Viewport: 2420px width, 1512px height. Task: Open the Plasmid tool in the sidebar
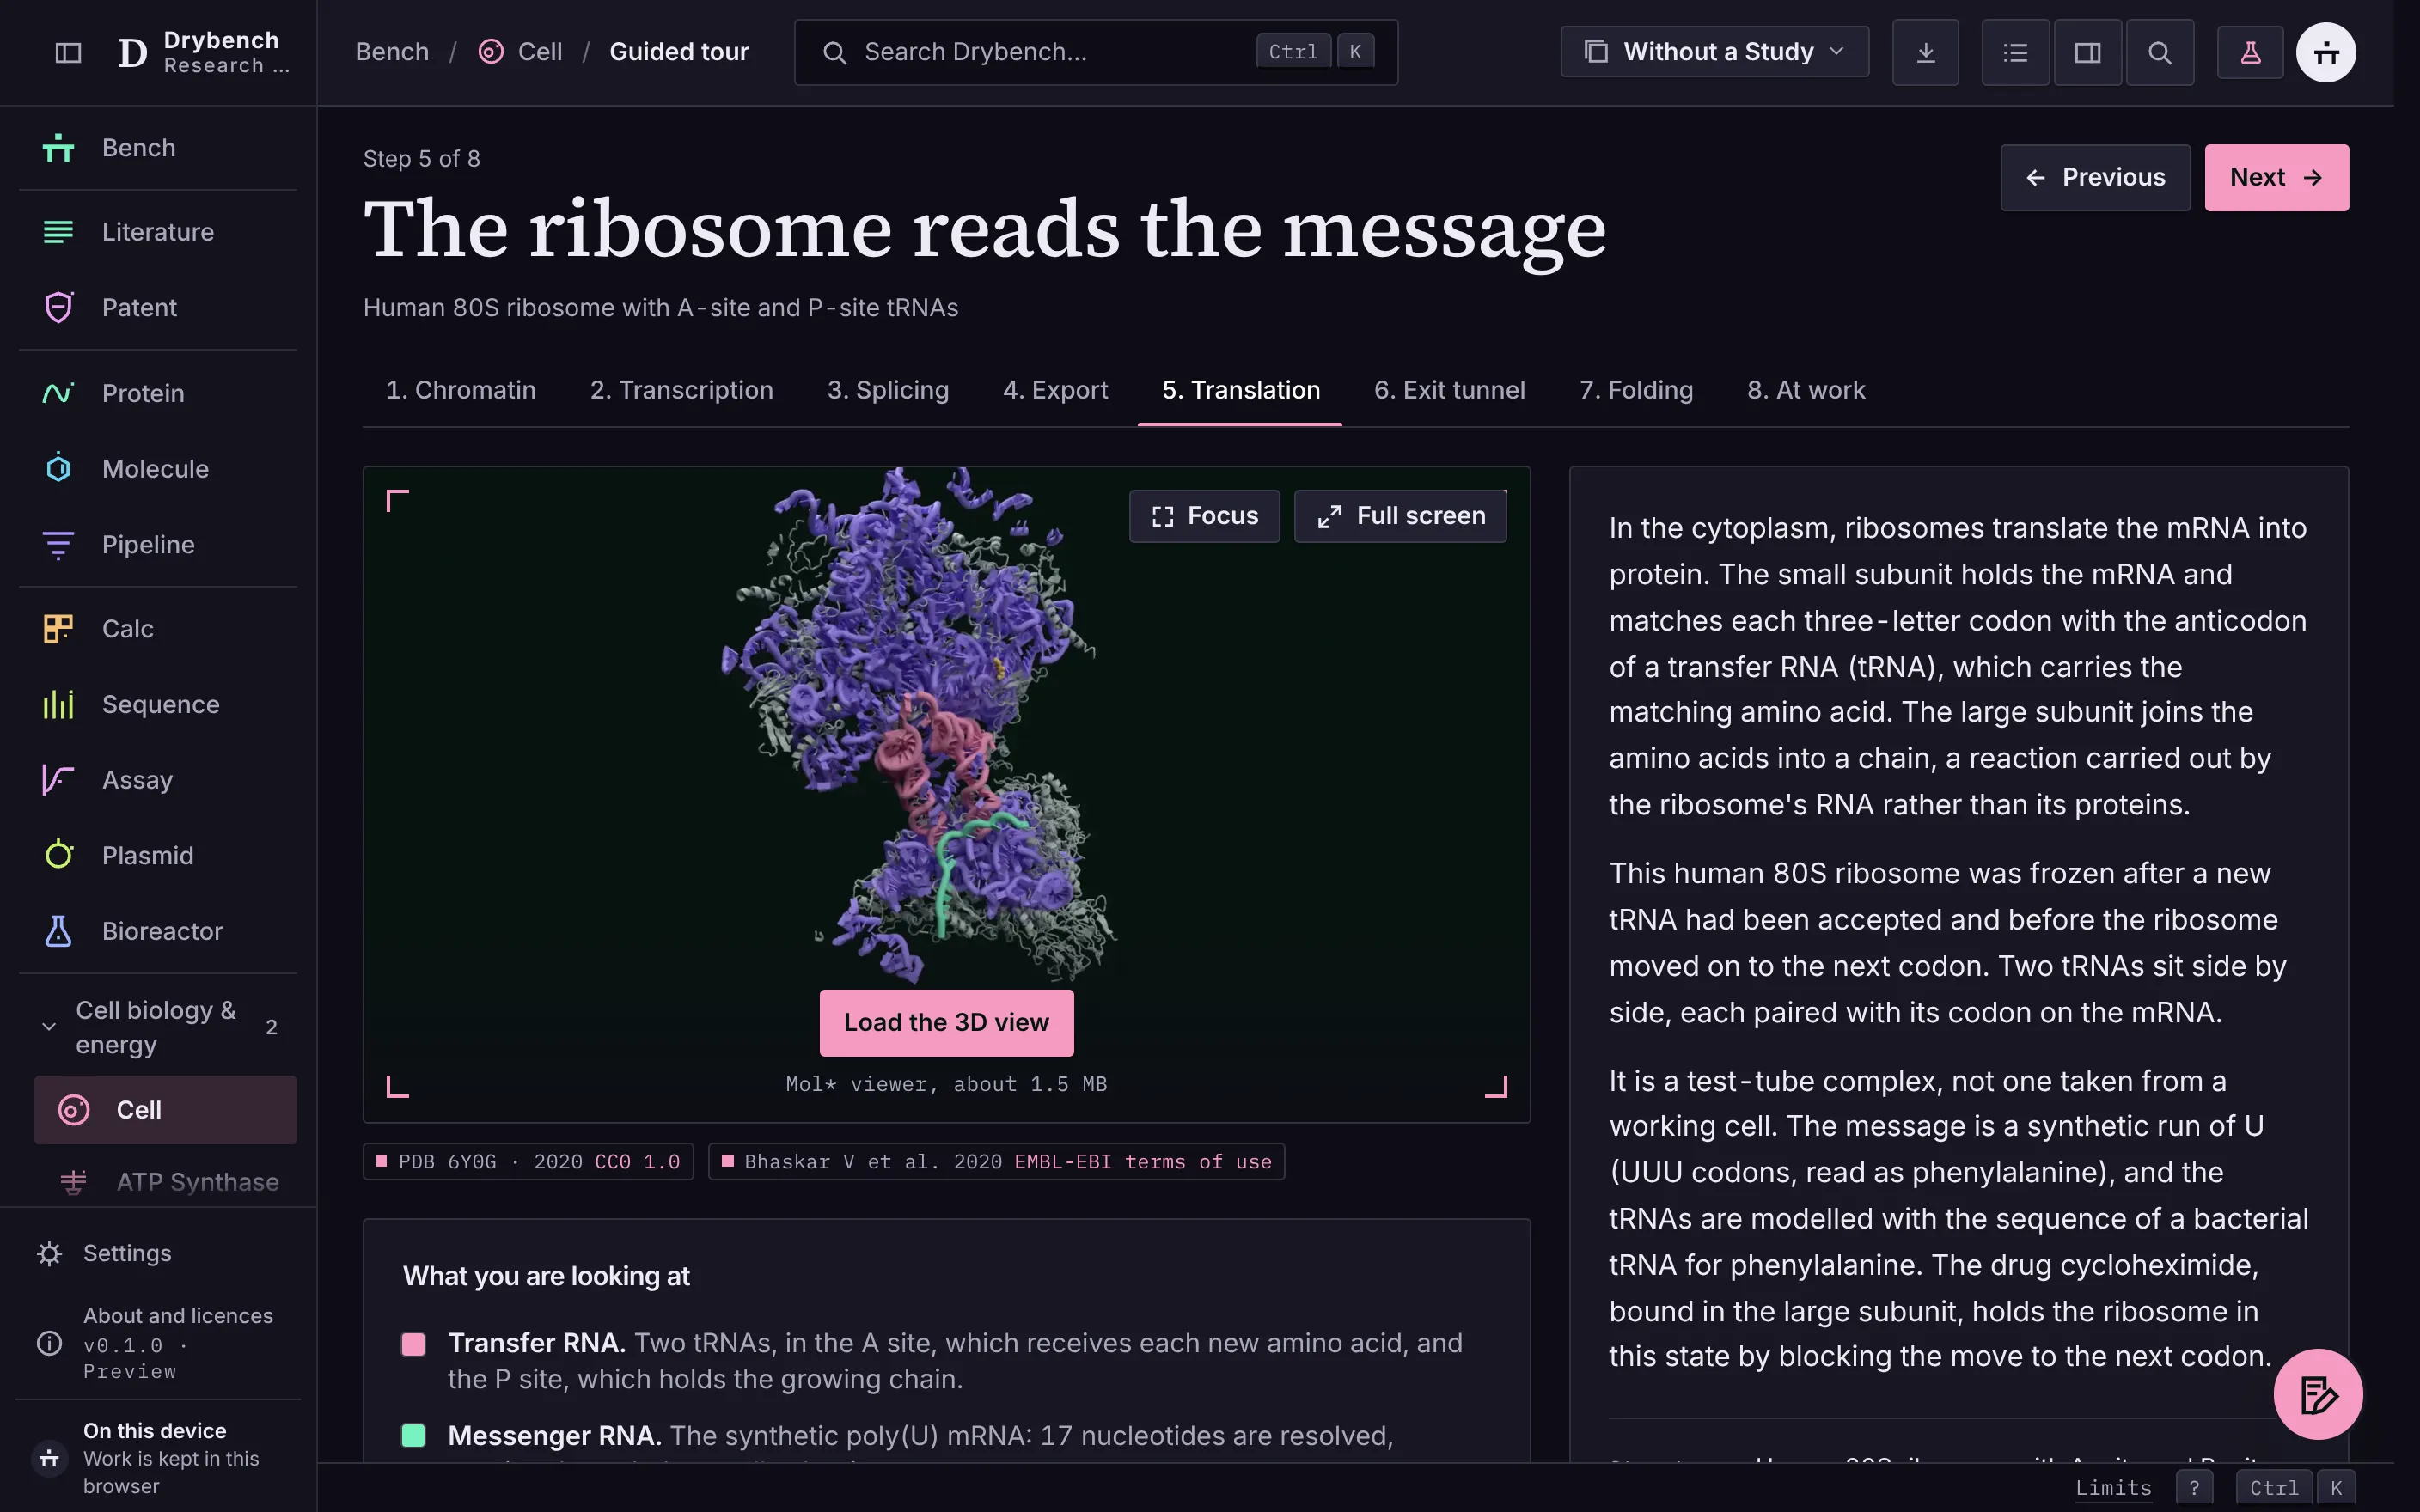[x=158, y=856]
